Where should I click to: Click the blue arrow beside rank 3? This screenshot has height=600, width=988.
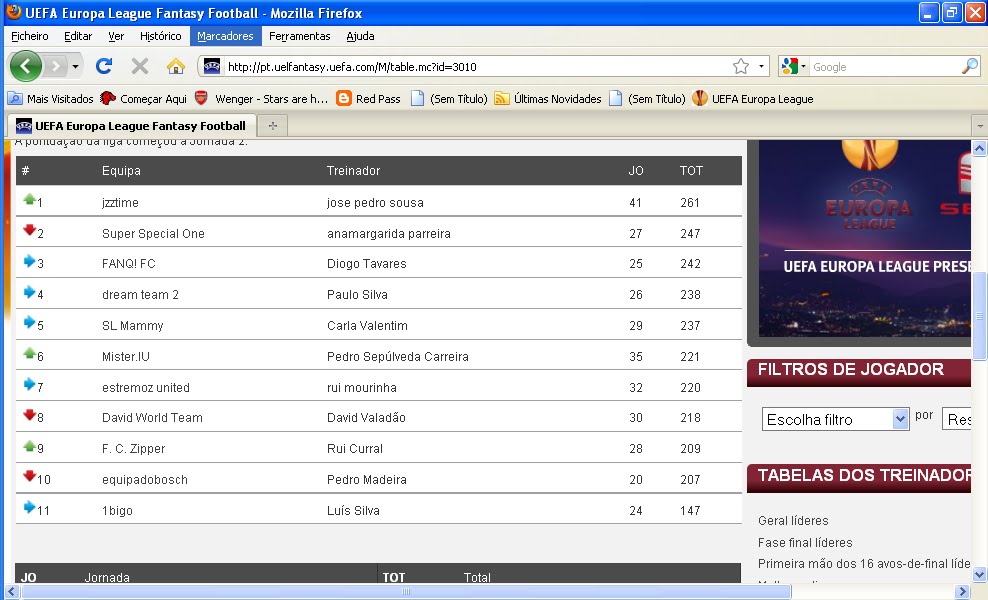29,260
